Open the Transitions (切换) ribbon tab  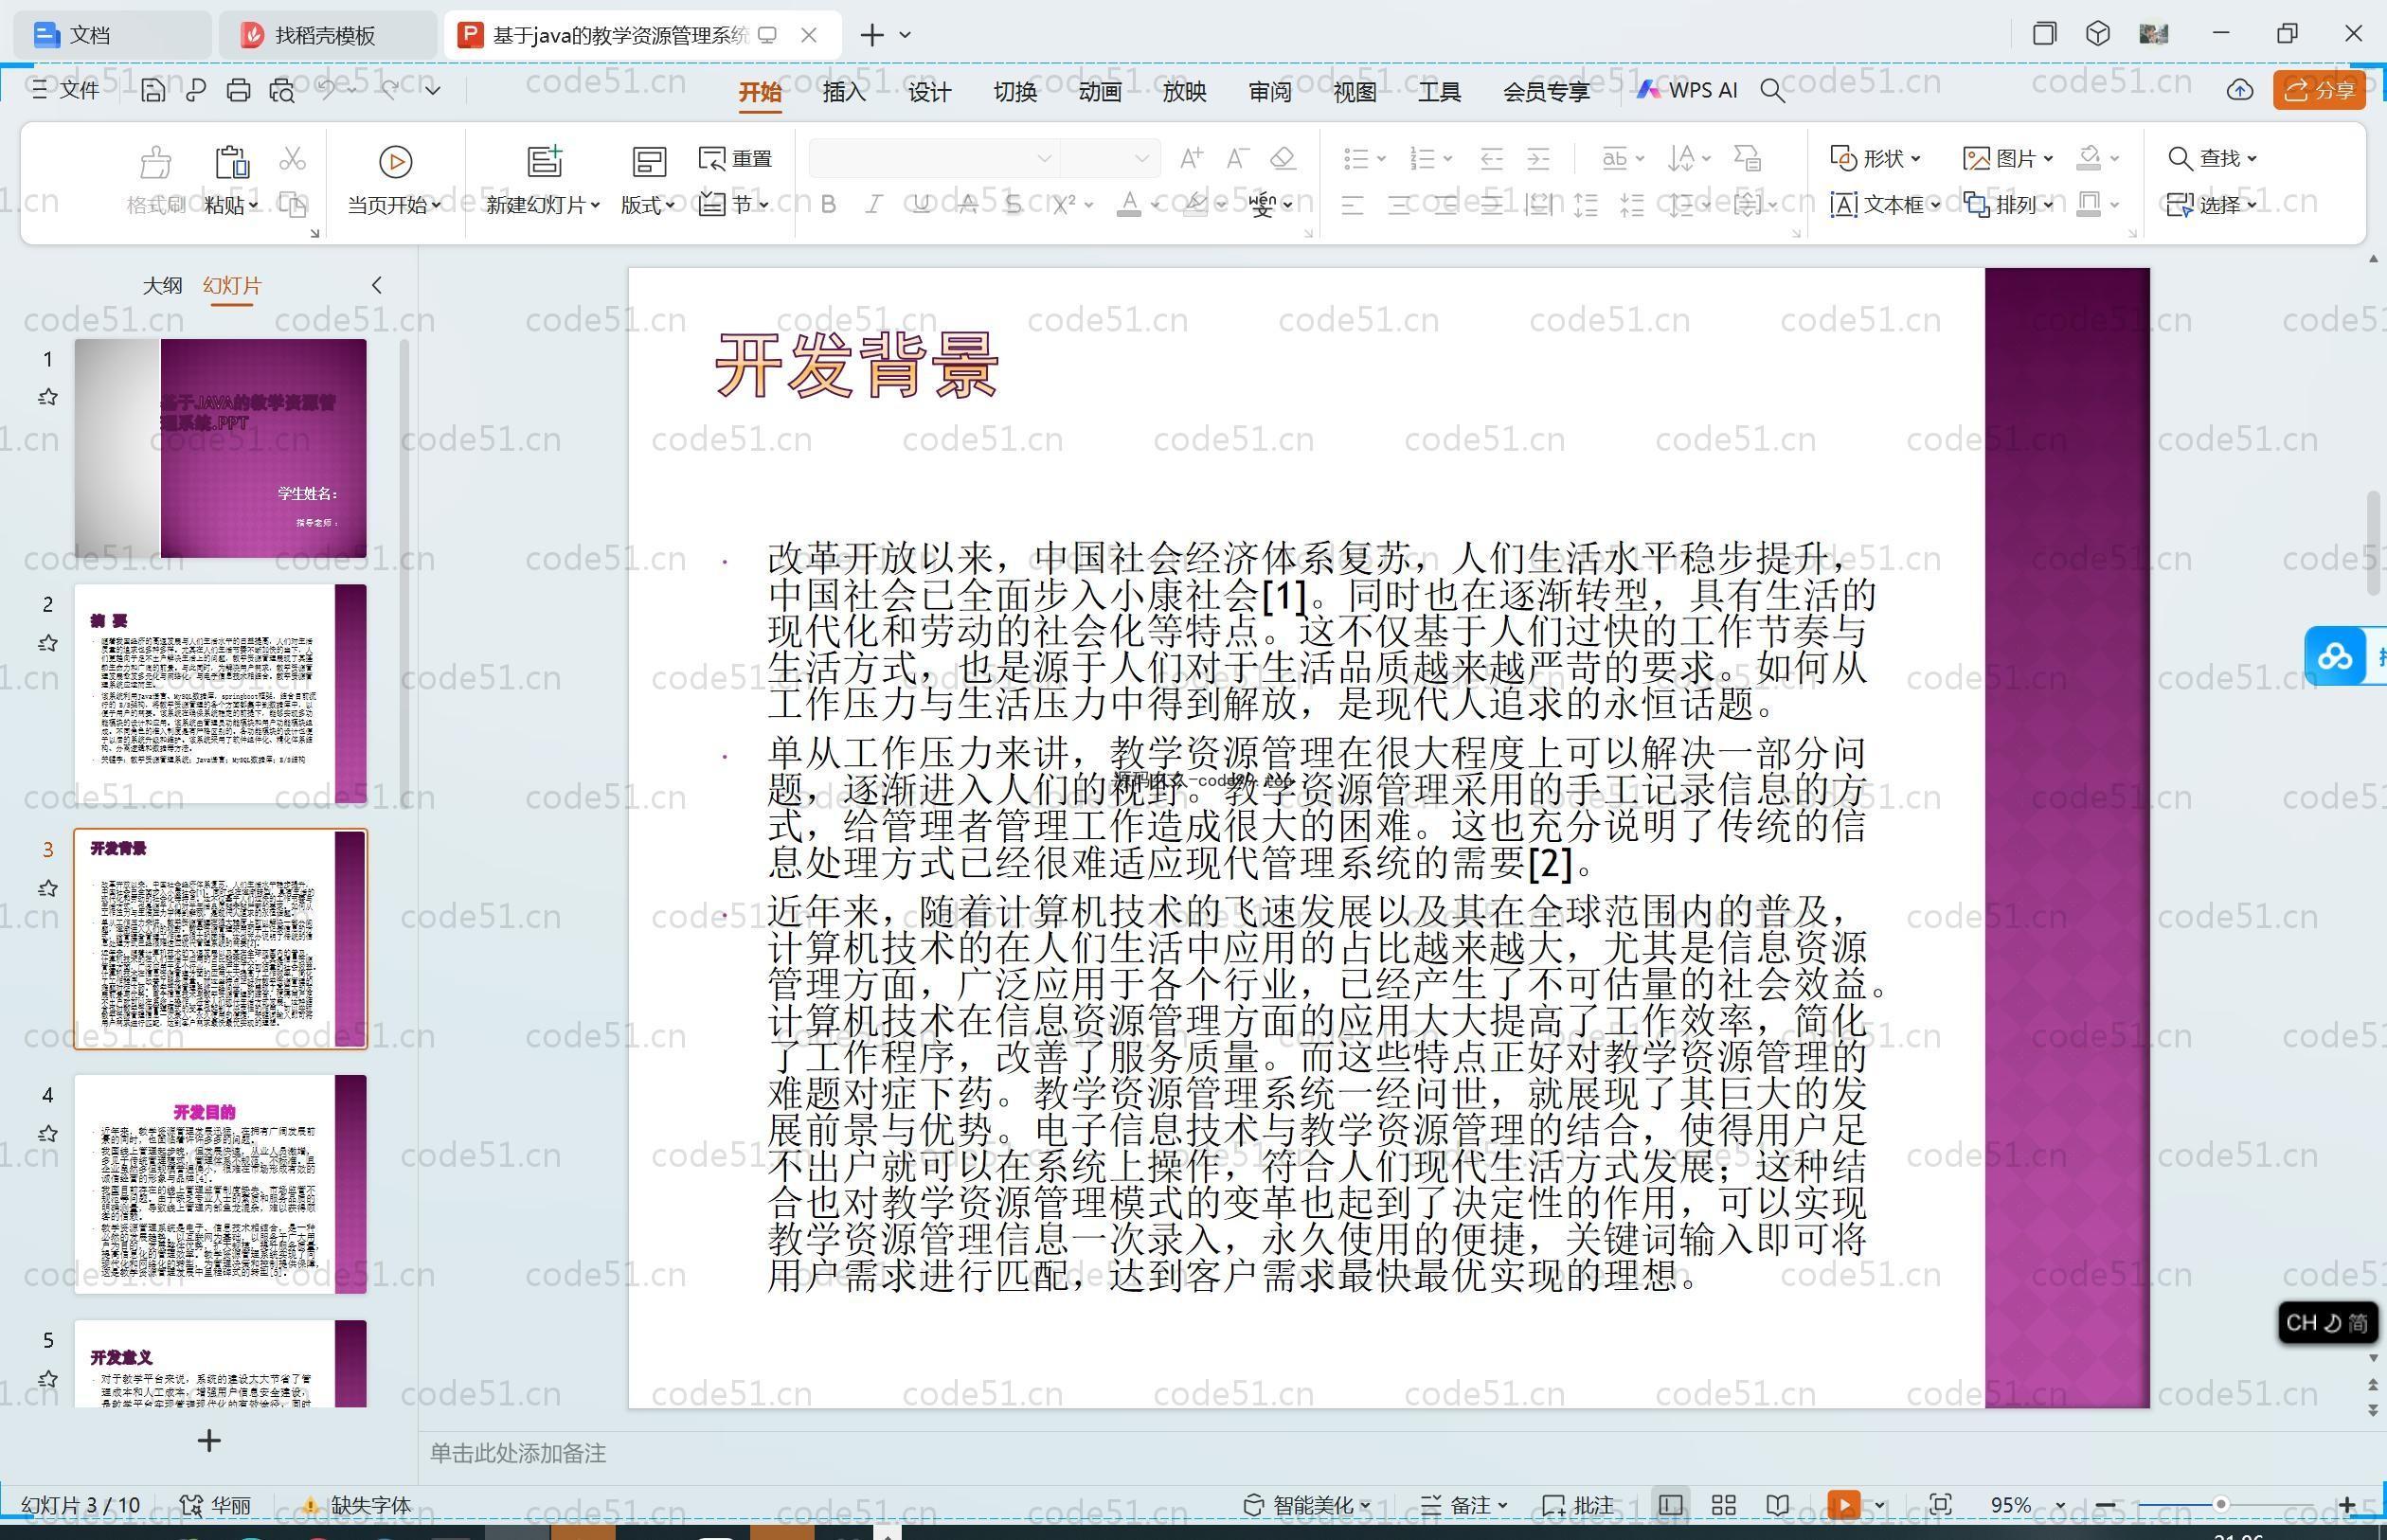tap(1015, 92)
